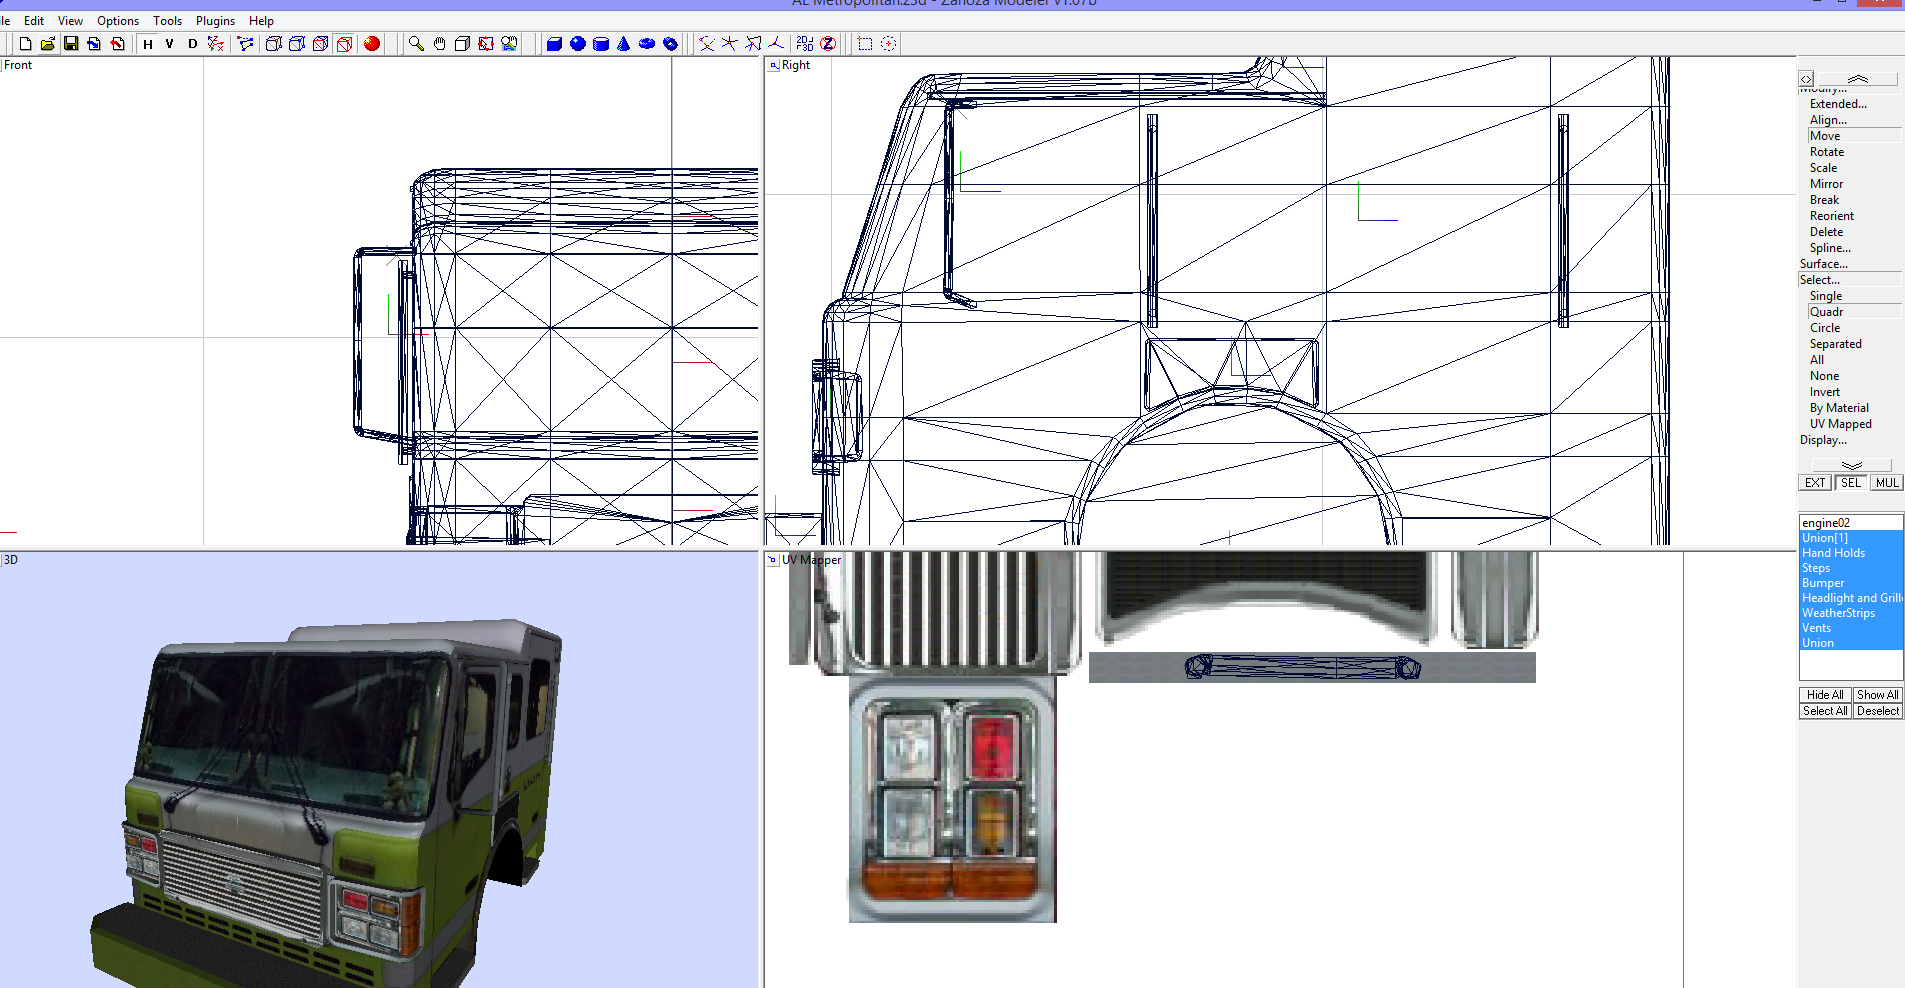Open the Options menu
Screen dimensions: 1905x988
click(117, 20)
